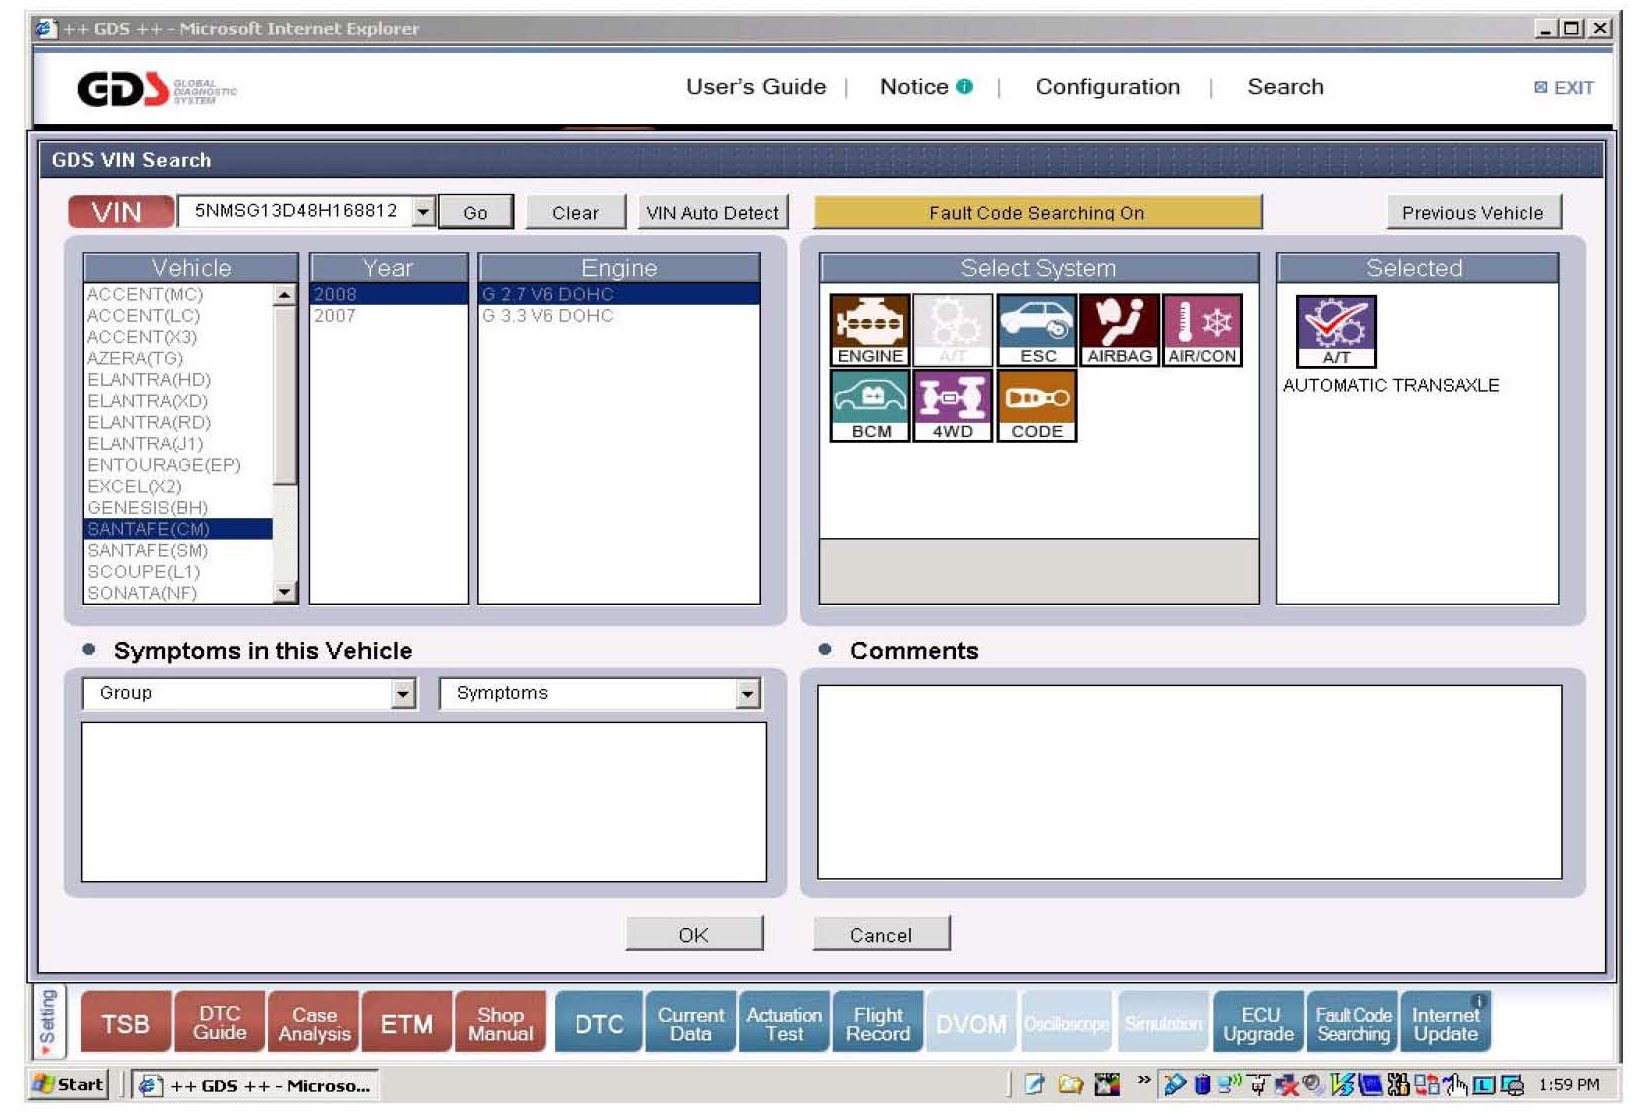The width and height of the screenshot is (1651, 1117).
Task: Select the CODE system icon
Action: coord(1036,405)
